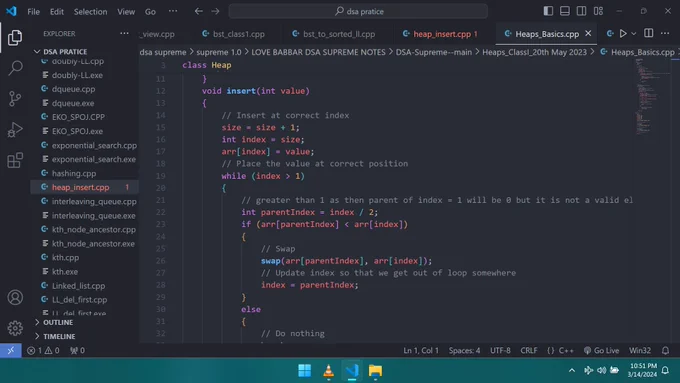This screenshot has height=383, width=680.
Task: Open notifications bell in status bar
Action: click(x=665, y=350)
